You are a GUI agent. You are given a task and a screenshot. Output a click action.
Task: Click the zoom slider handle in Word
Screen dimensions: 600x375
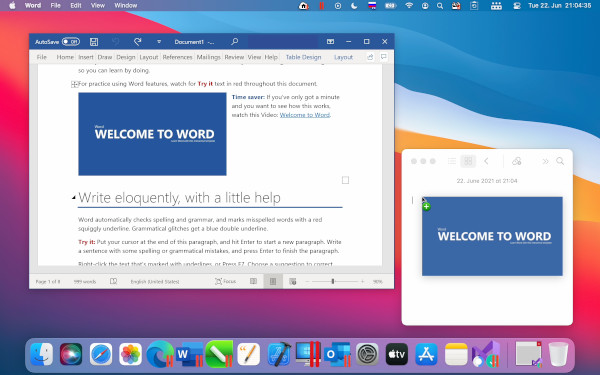tap(333, 281)
